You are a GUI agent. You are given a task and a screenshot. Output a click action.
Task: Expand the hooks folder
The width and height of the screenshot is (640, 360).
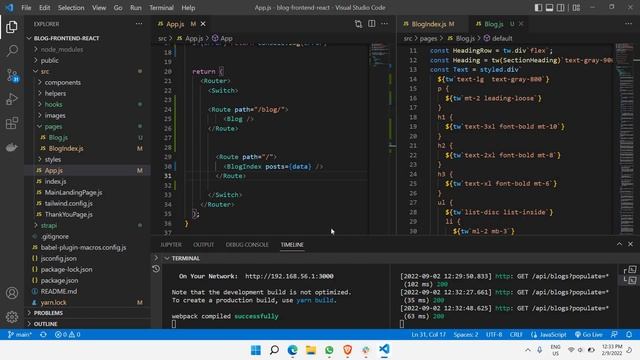[87, 104]
